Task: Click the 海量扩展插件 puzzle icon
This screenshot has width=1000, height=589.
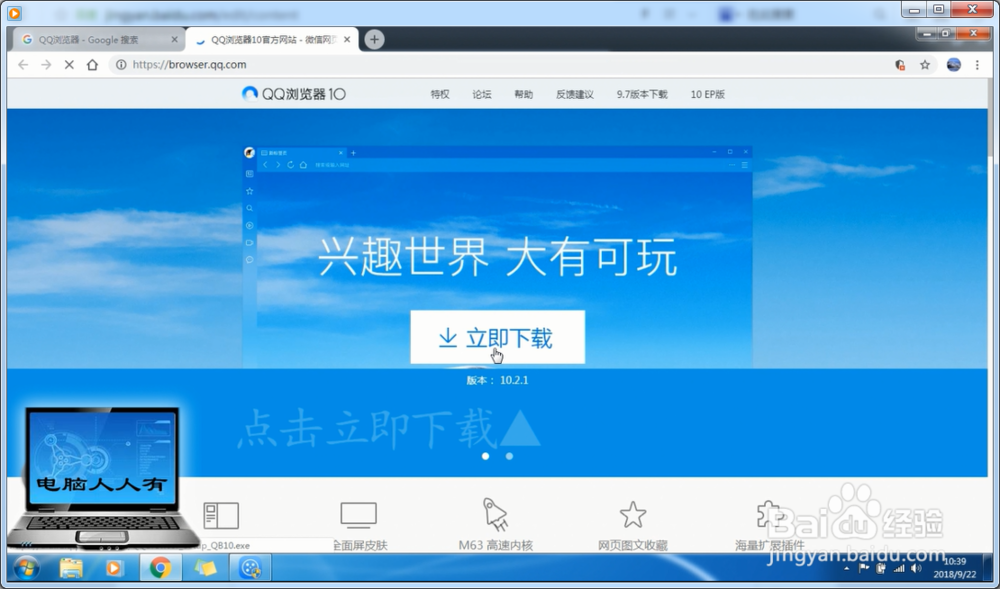Action: pos(769,514)
